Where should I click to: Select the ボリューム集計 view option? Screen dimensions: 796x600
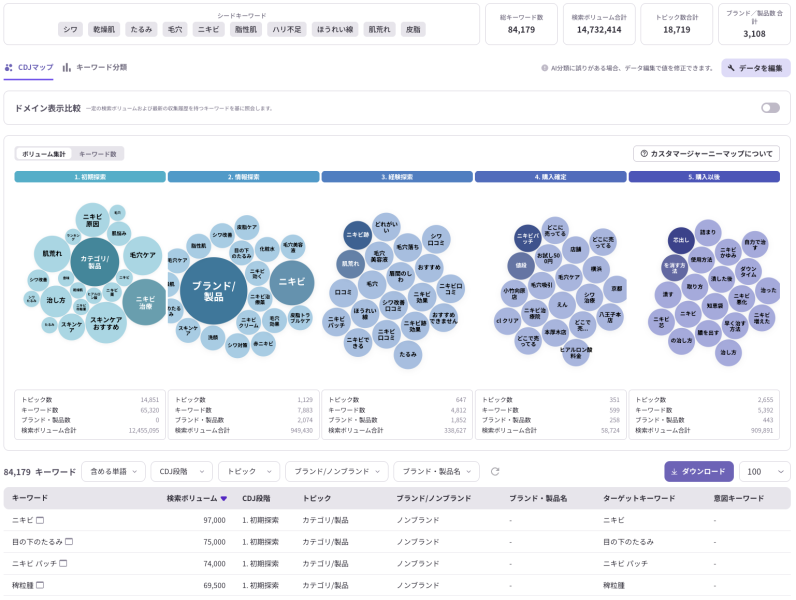[44, 154]
